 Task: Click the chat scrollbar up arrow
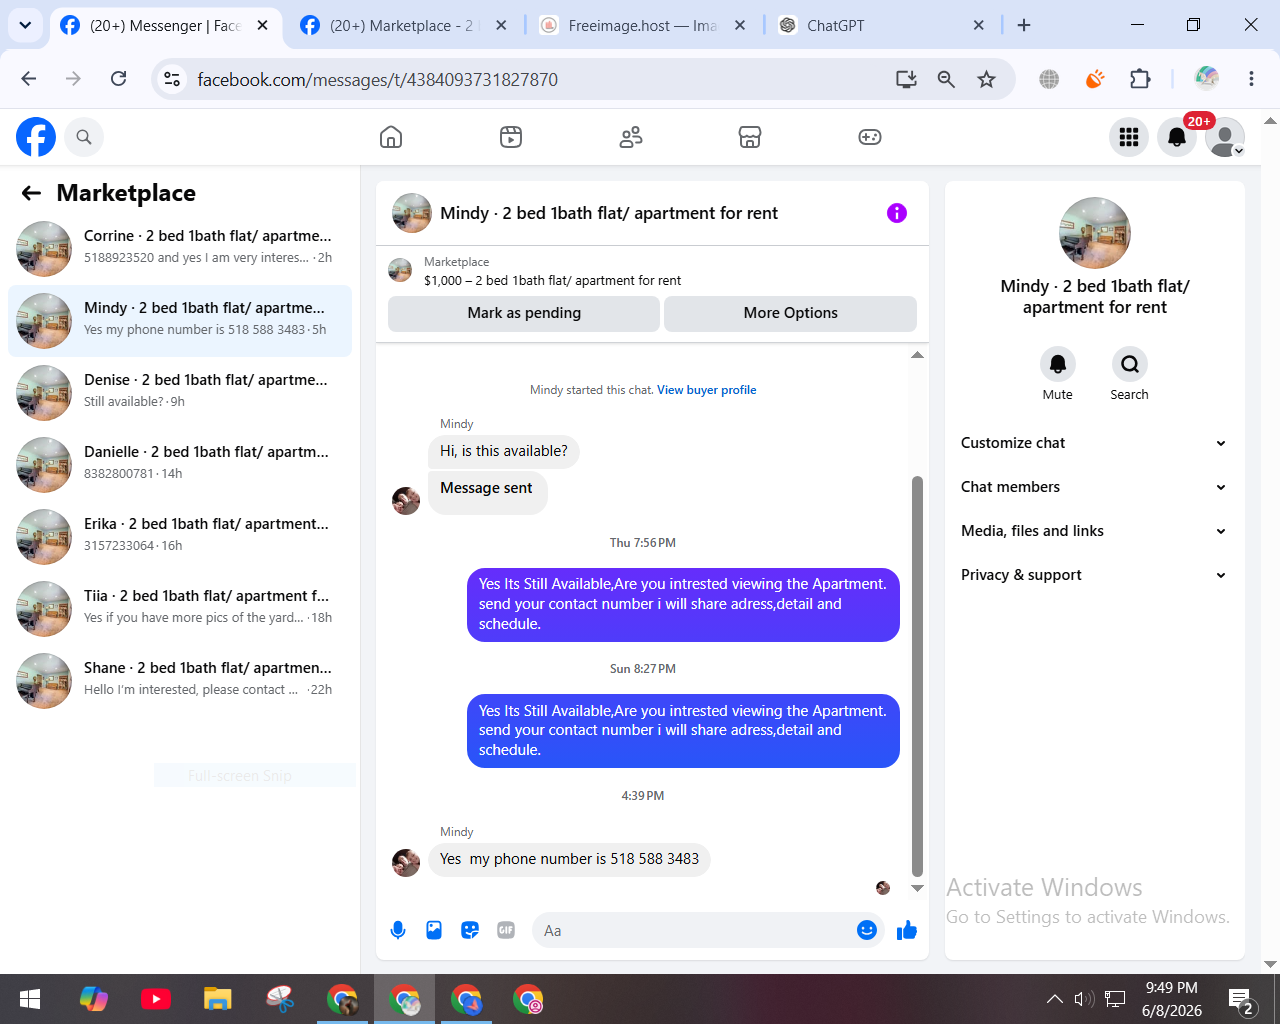(x=917, y=355)
